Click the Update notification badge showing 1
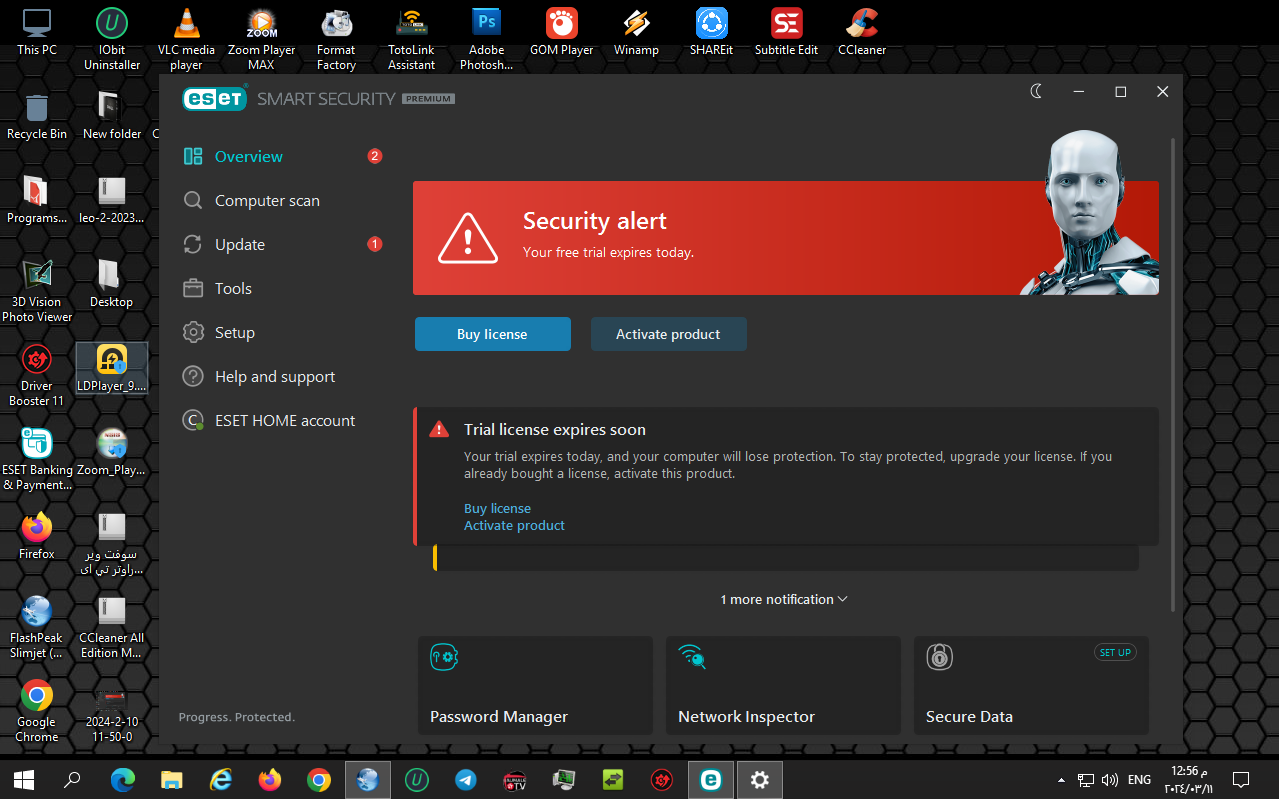Screen dimensions: 1279x799 [x=375, y=244]
